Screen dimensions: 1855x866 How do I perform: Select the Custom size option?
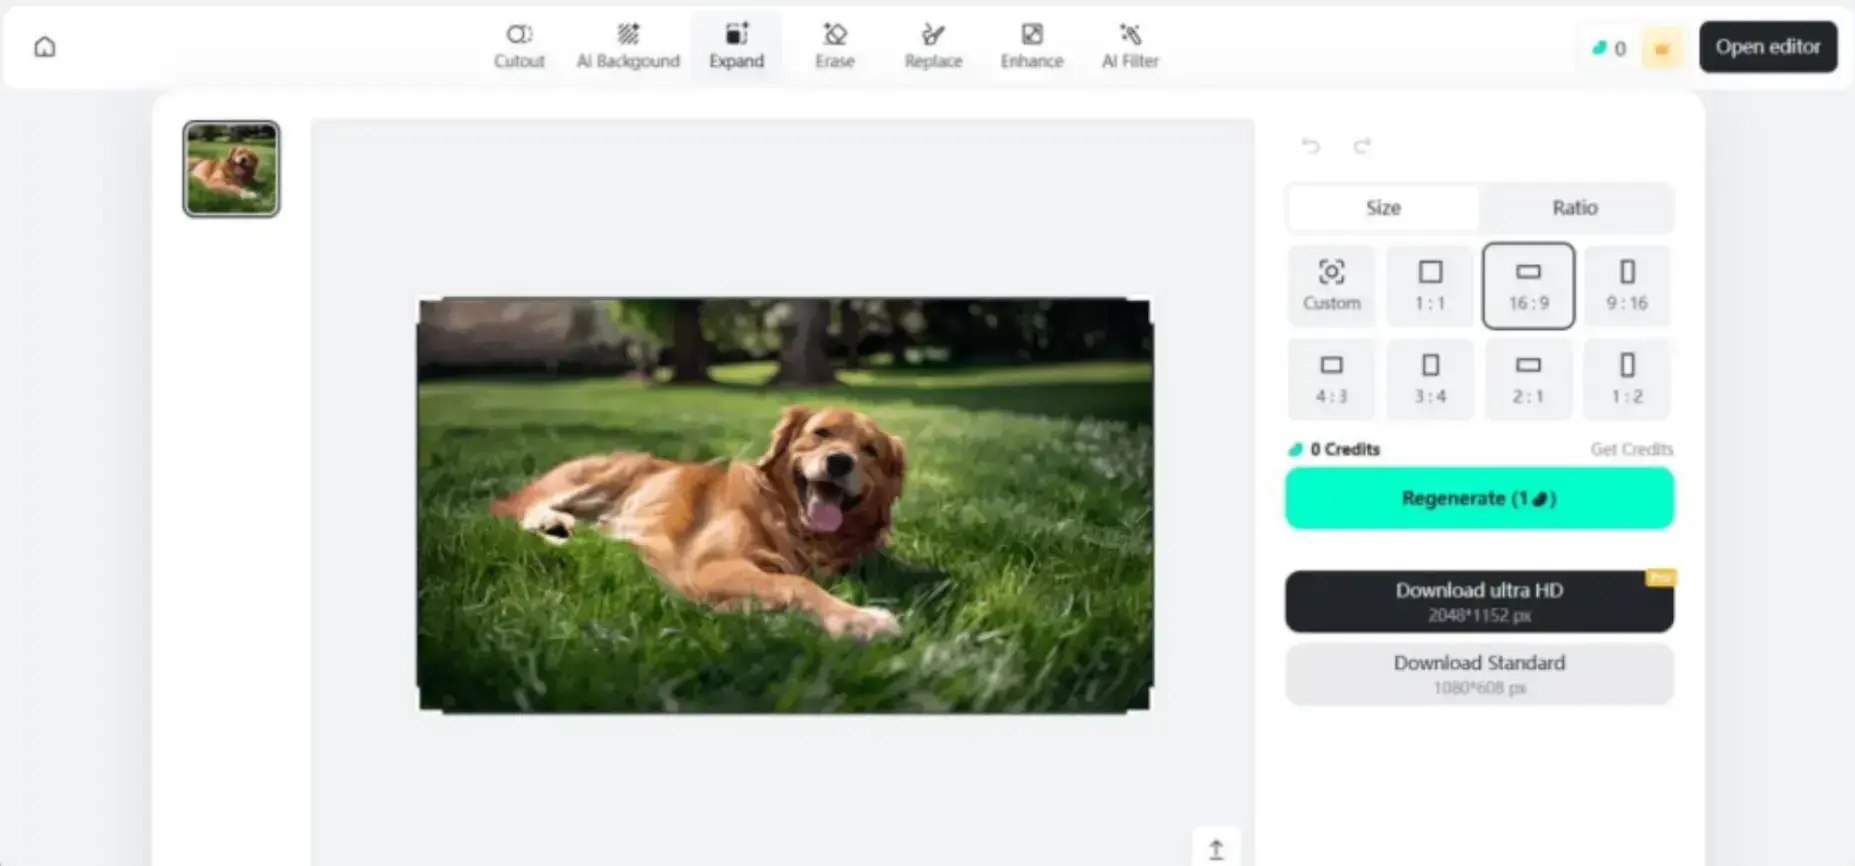(x=1331, y=285)
